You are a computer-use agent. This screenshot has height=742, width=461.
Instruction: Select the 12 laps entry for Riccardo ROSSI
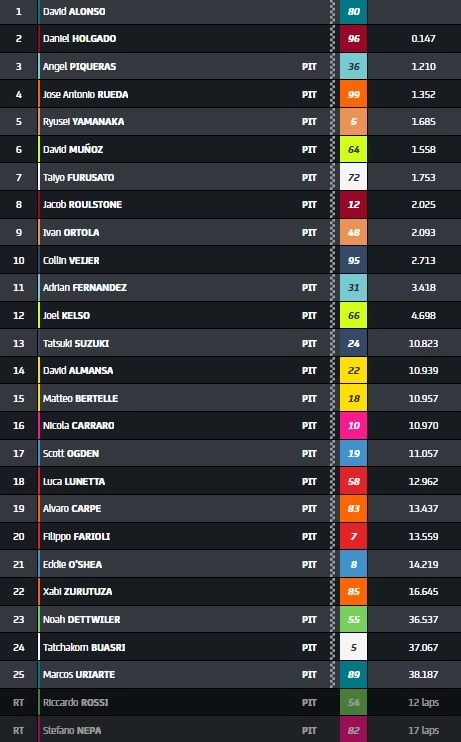tap(424, 702)
